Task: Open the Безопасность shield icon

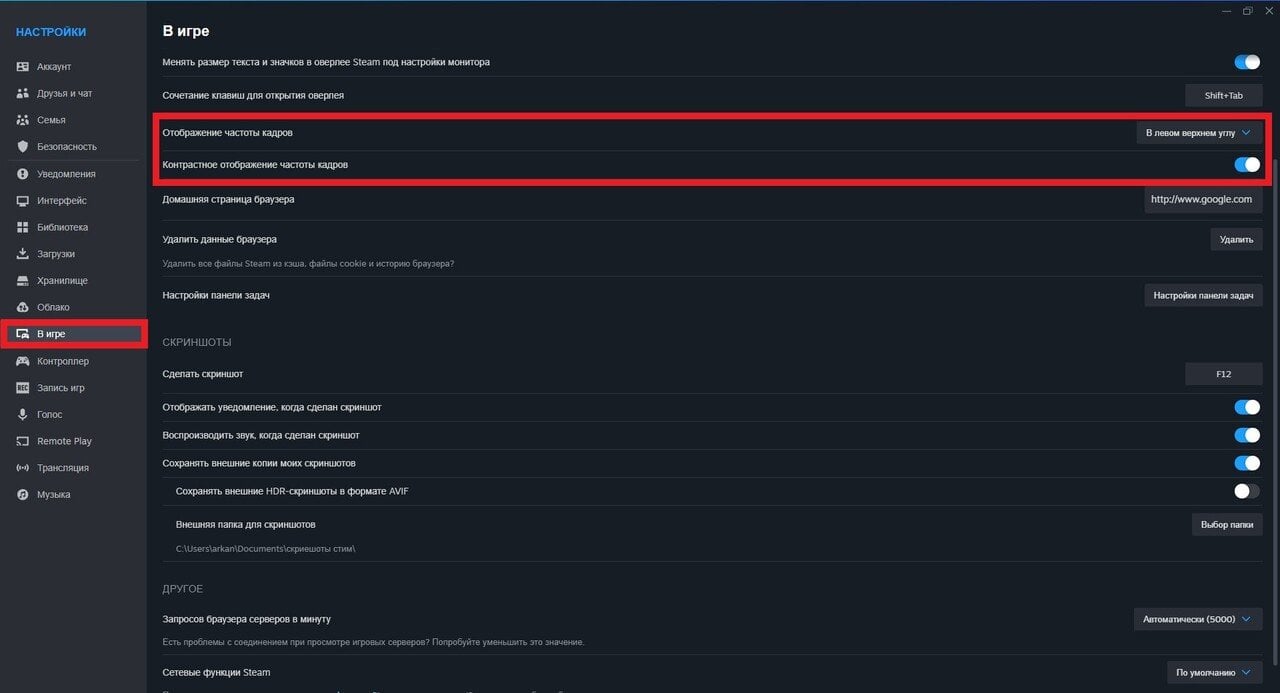Action: pyautogui.click(x=22, y=147)
